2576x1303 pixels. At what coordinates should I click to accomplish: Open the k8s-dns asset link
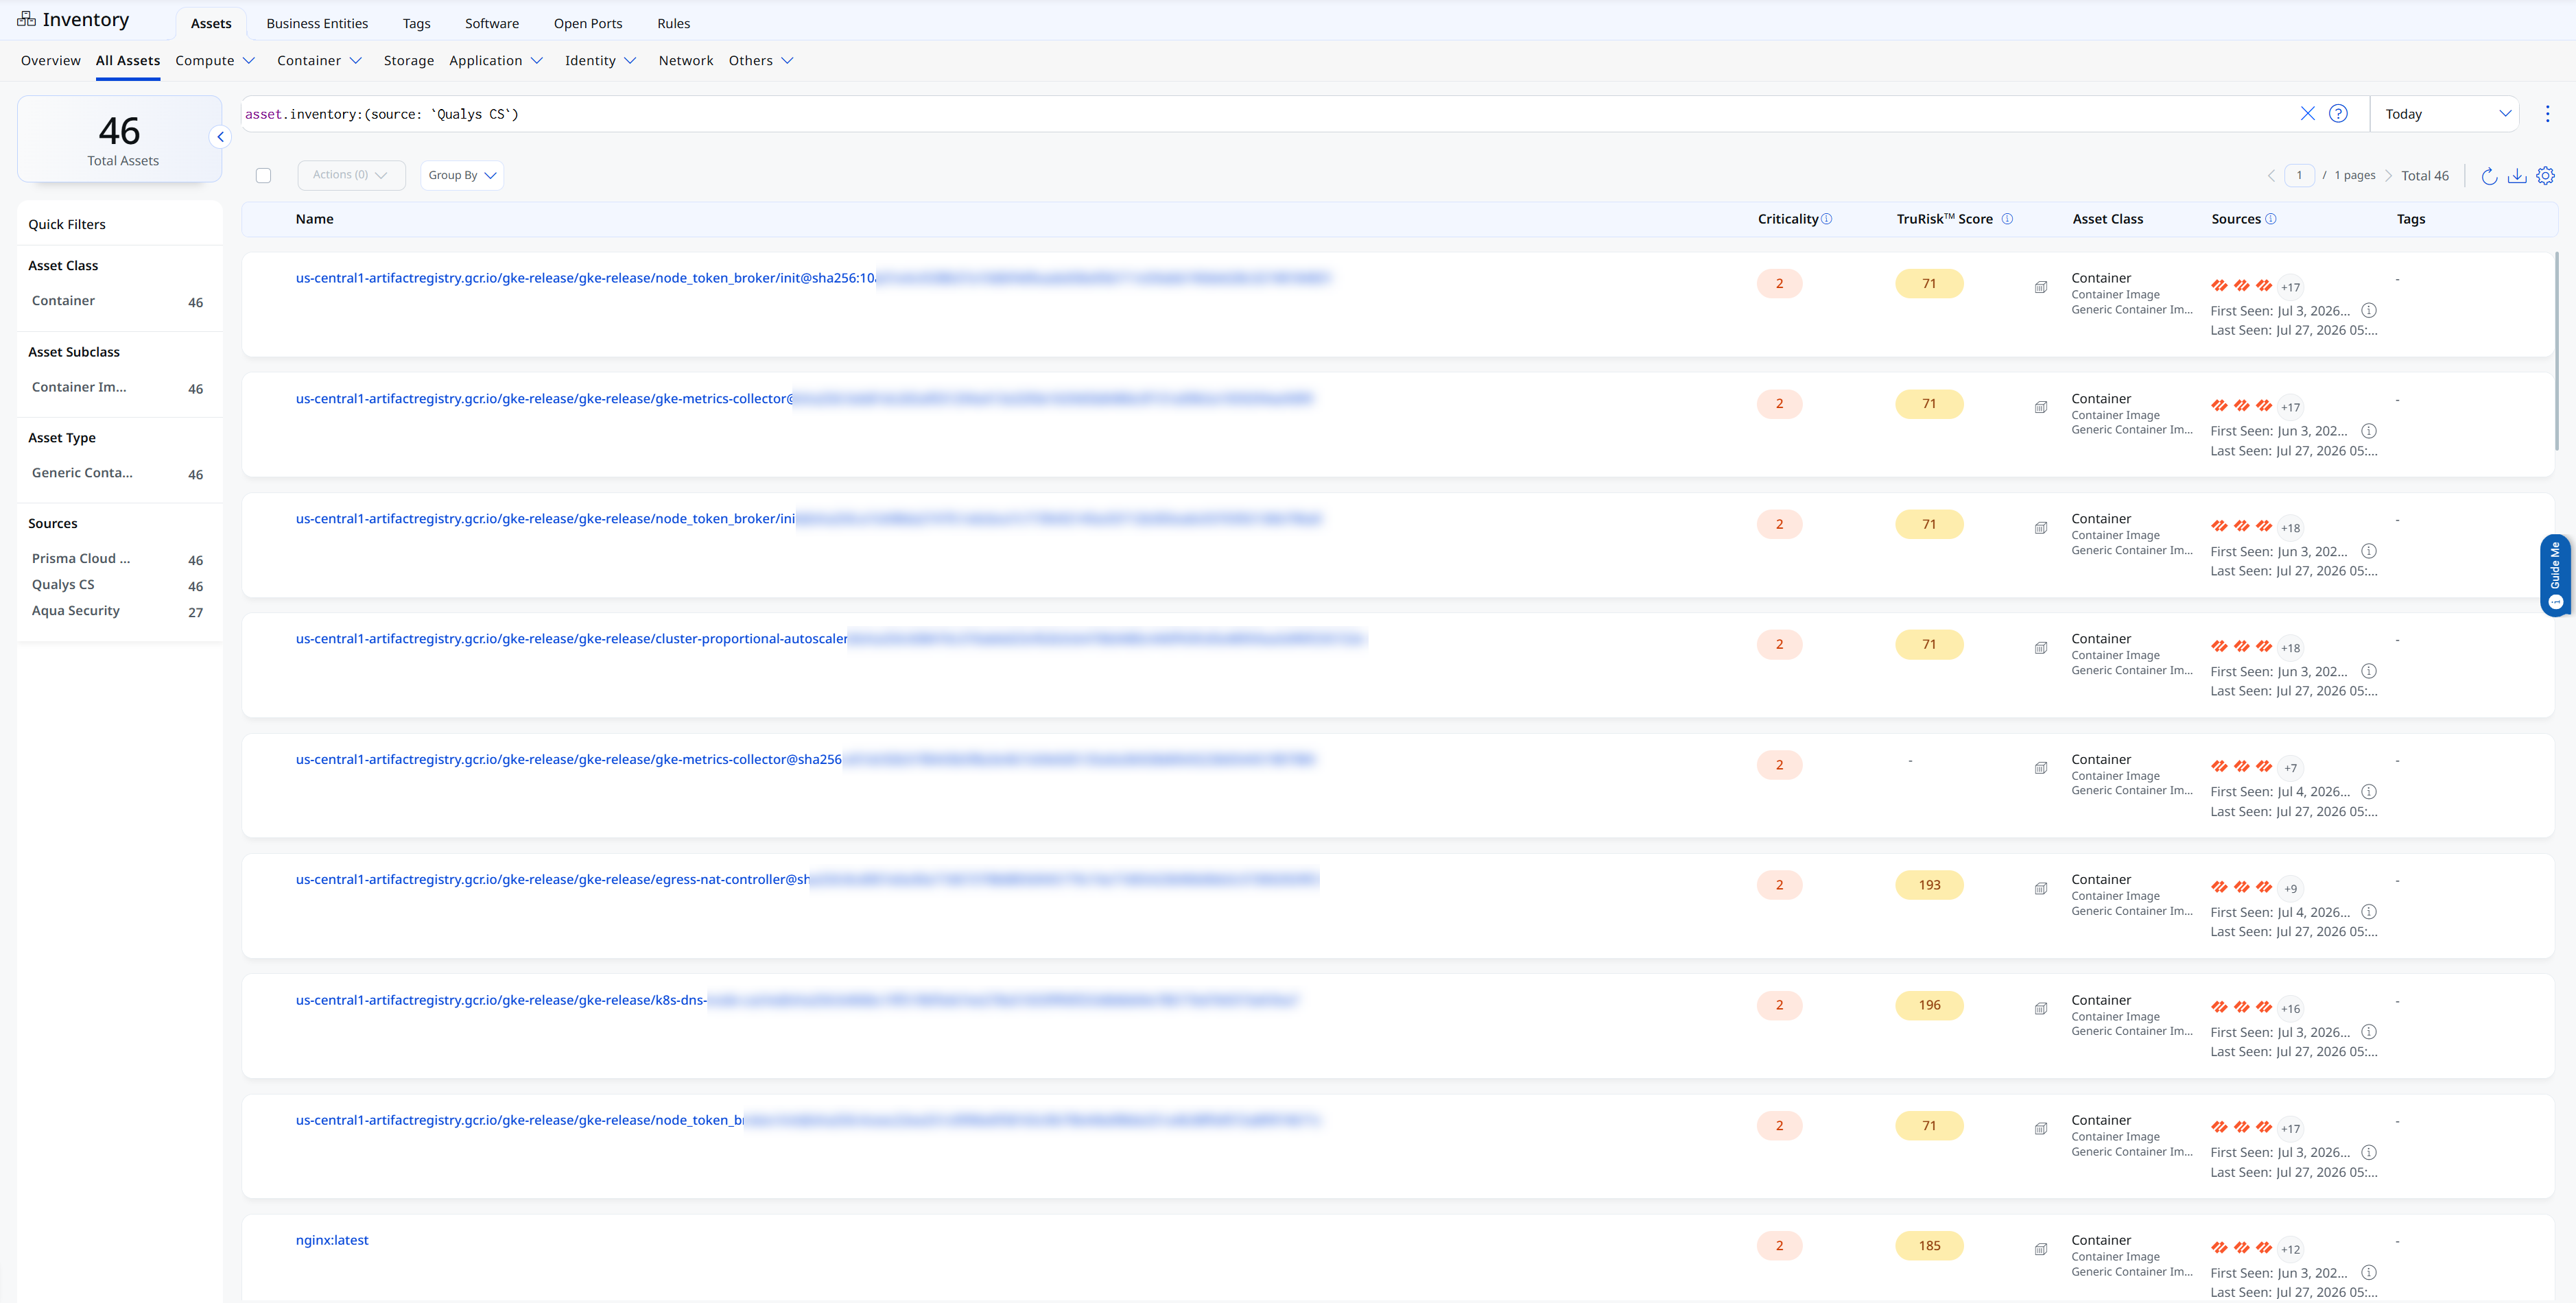(796, 1000)
